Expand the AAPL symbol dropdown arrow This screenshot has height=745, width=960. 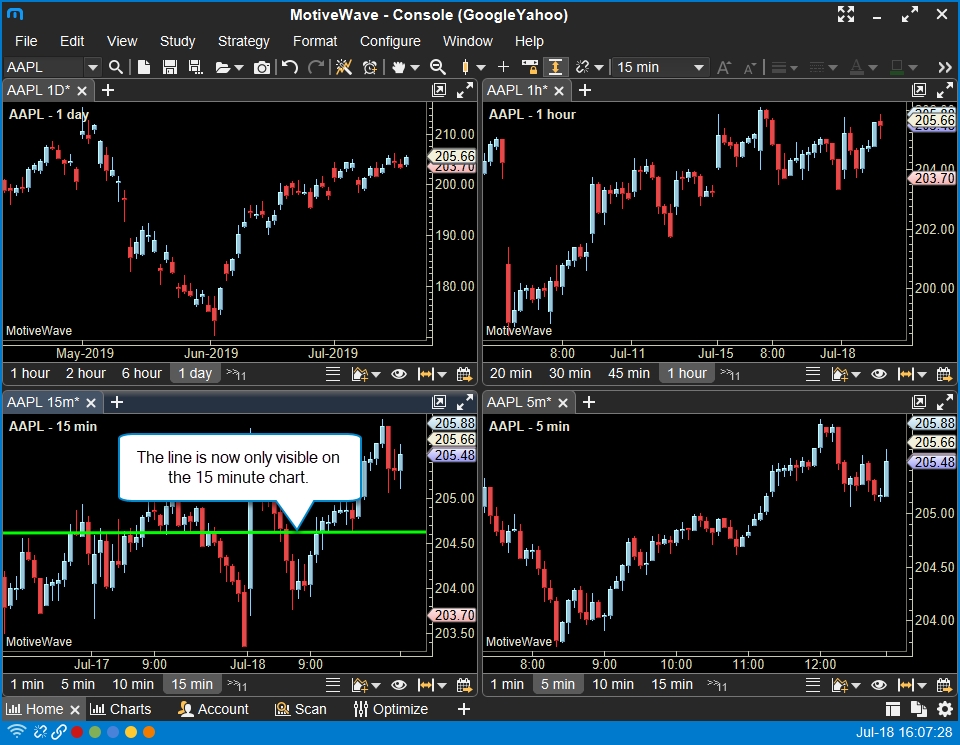point(92,67)
